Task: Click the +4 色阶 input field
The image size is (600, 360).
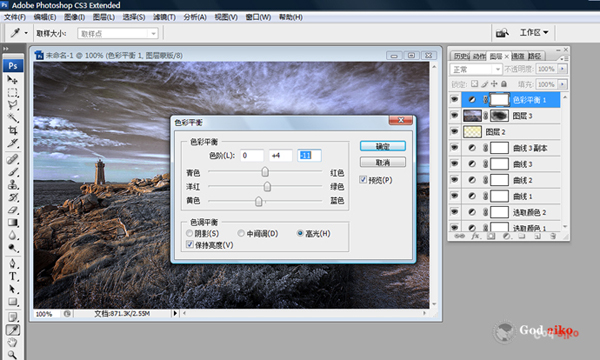Action: coord(280,155)
